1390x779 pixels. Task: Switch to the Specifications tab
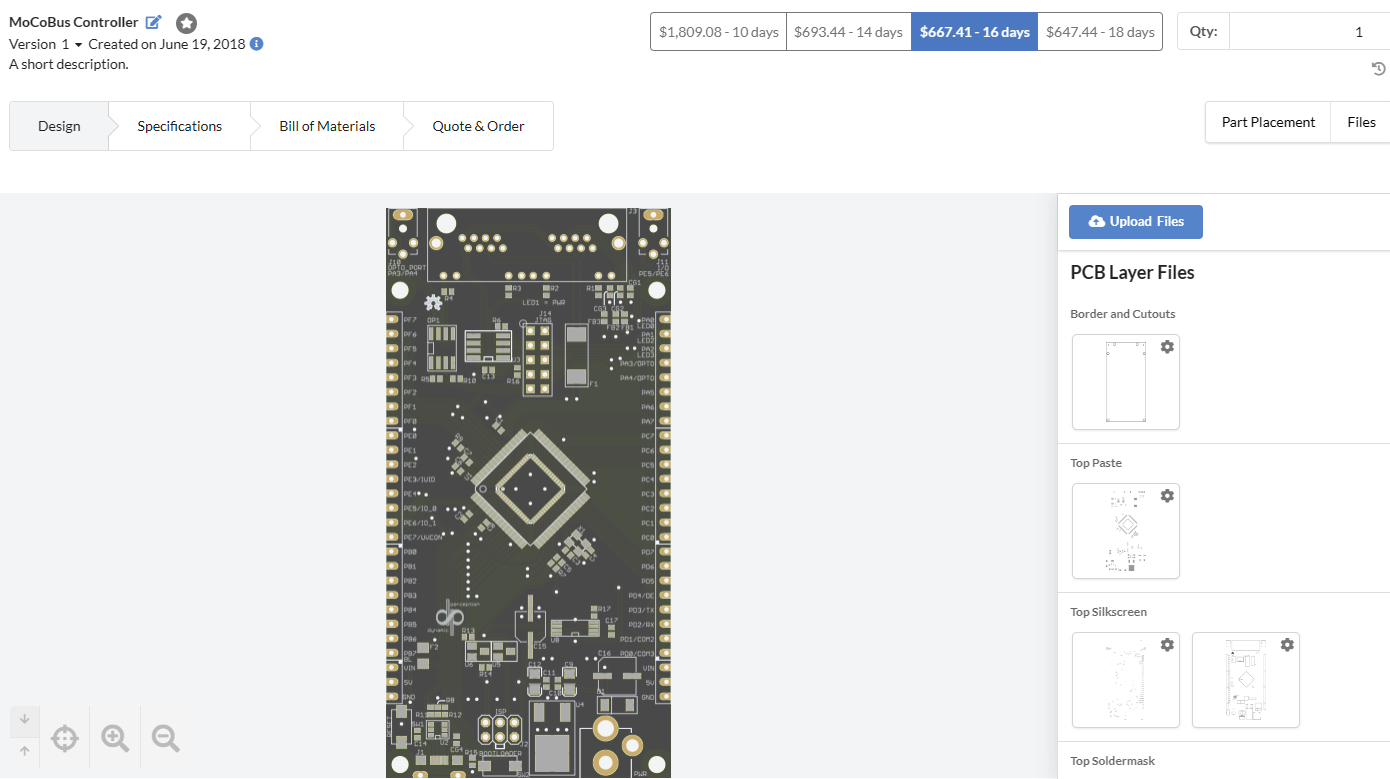(x=179, y=125)
